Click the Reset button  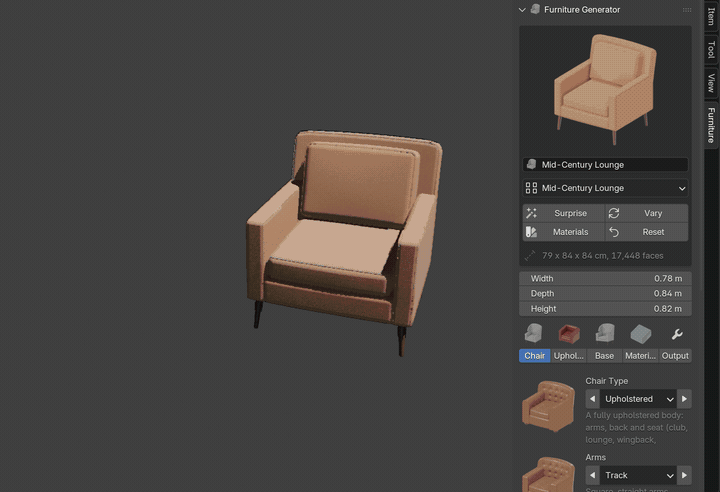647,232
